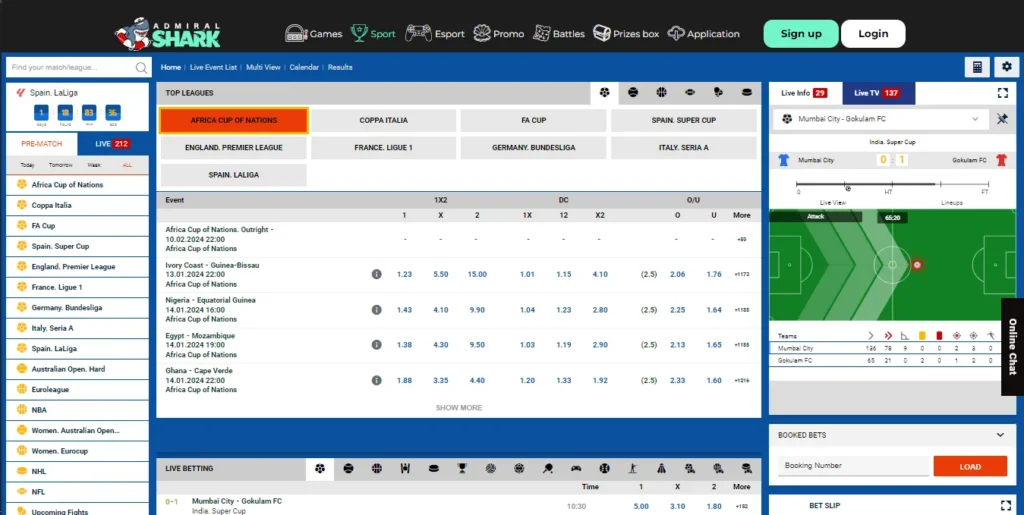1024x515 pixels.
Task: Switch to LIVE betting mode
Action: coord(112,144)
